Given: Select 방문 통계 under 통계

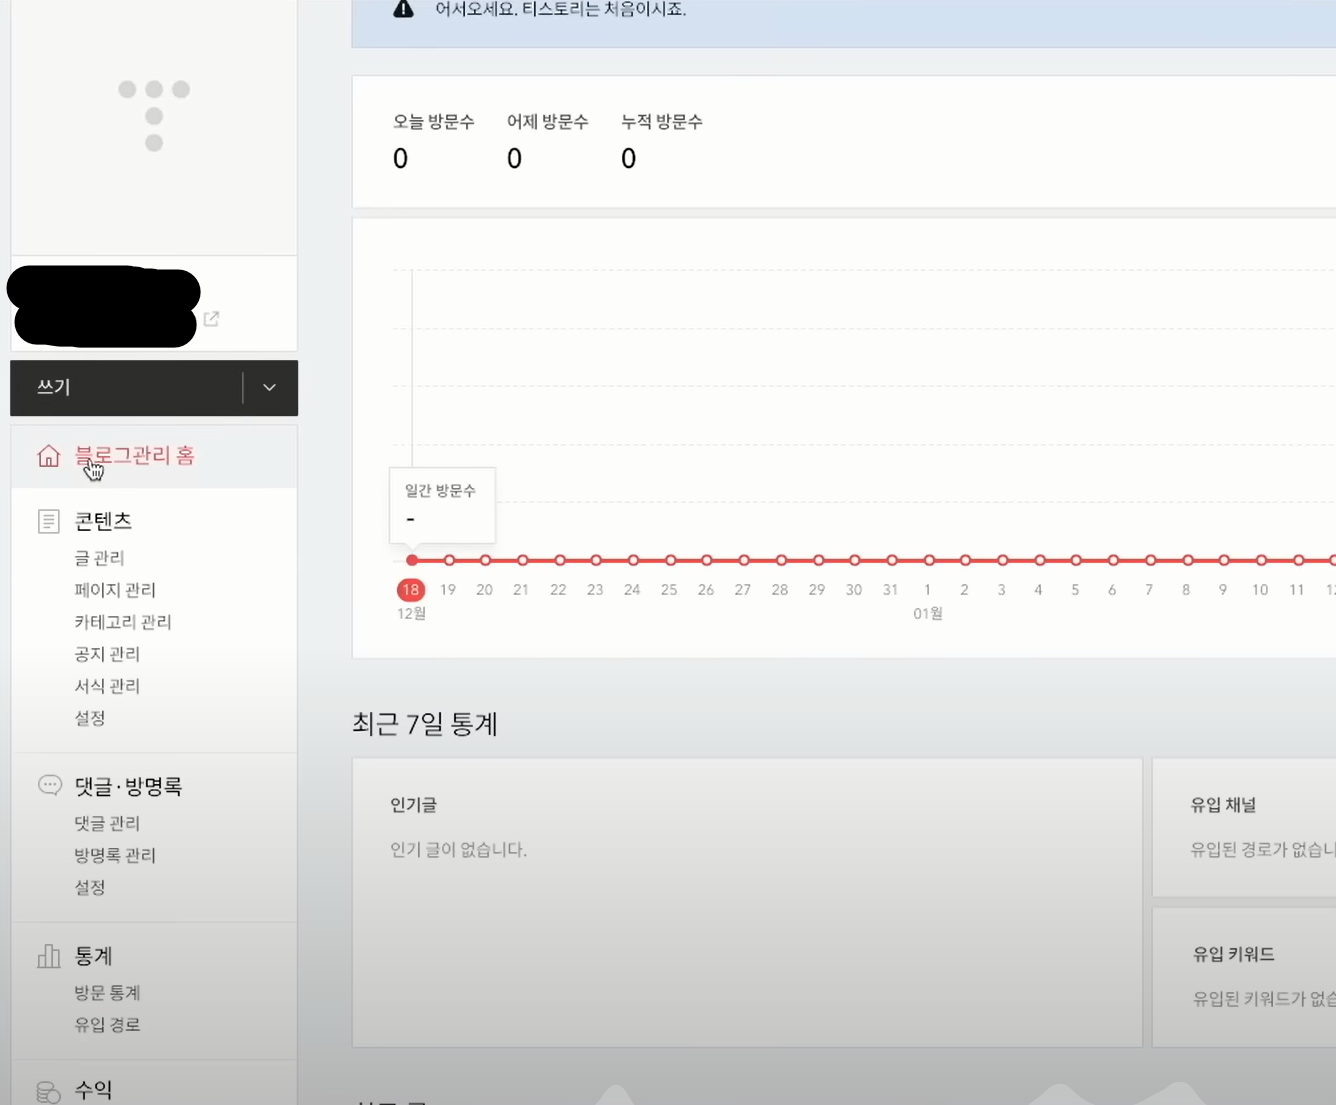Looking at the screenshot, I should 107,992.
